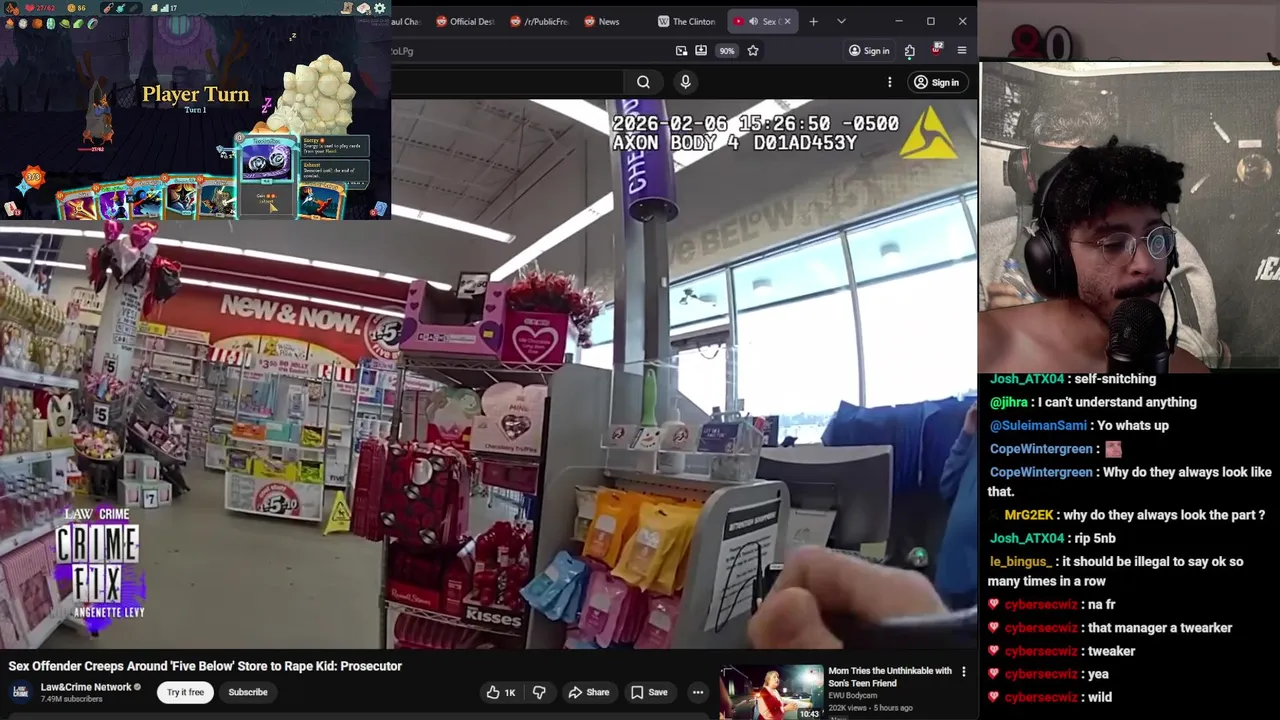
Task: Open more actions ellipsis under video
Action: pyautogui.click(x=698, y=692)
